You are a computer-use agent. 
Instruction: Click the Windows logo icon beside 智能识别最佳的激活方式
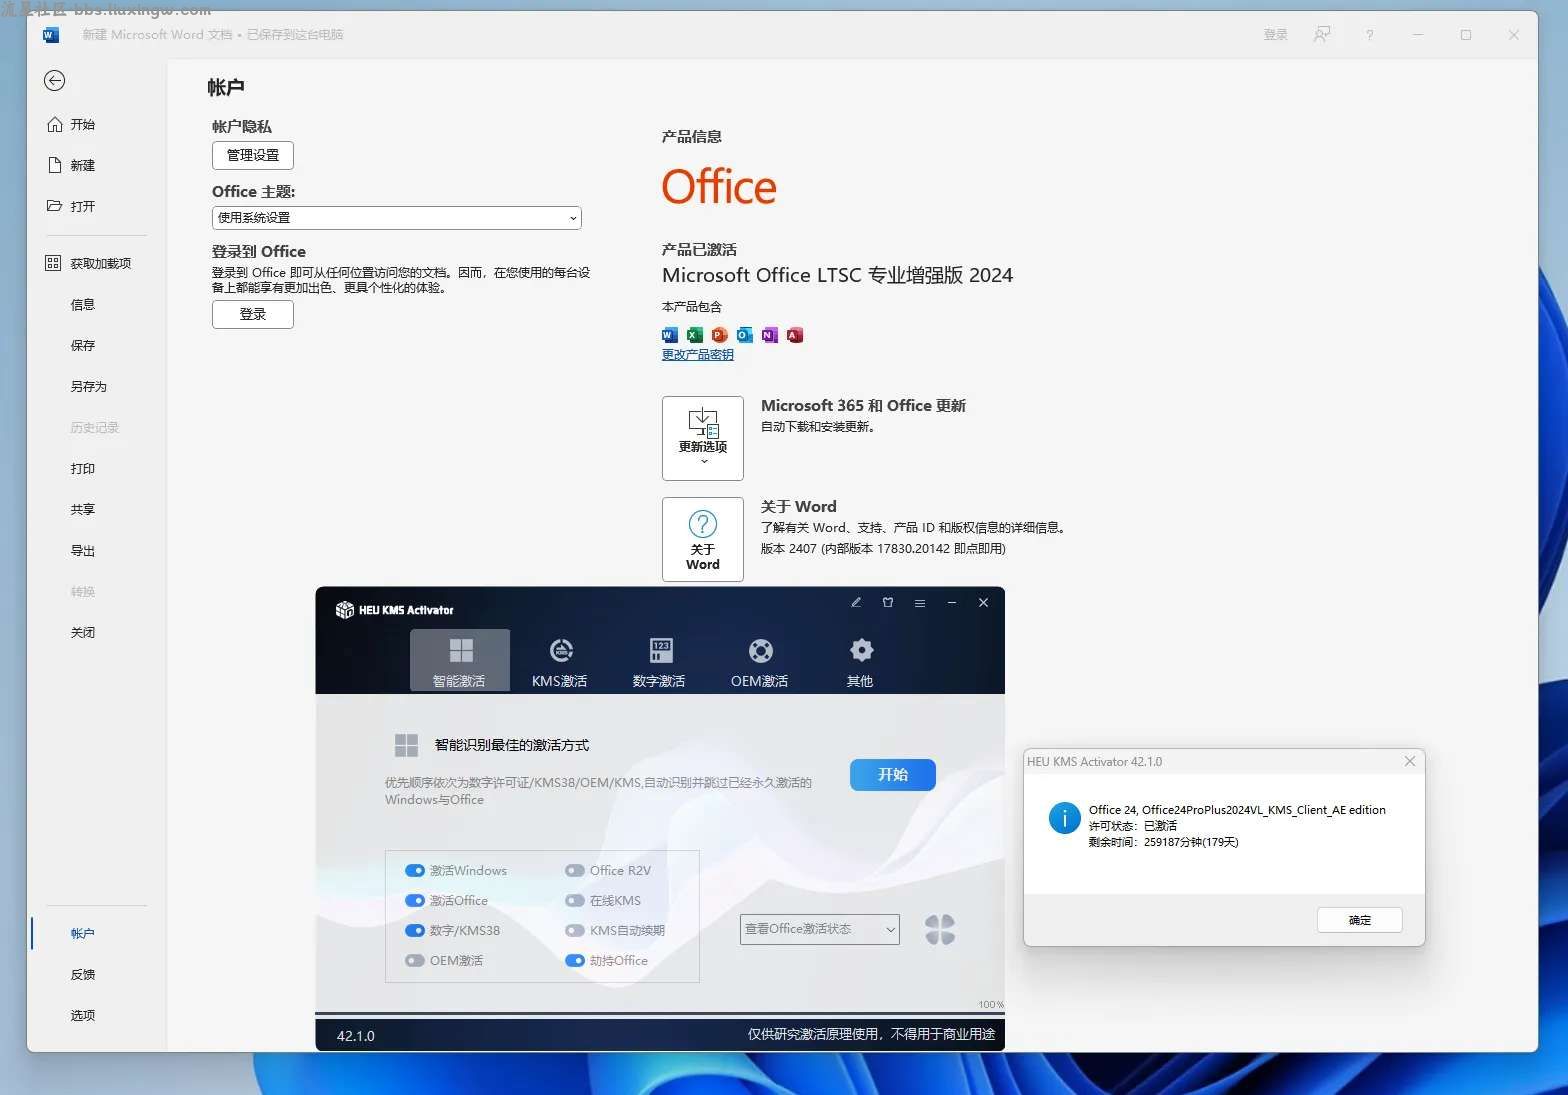407,745
